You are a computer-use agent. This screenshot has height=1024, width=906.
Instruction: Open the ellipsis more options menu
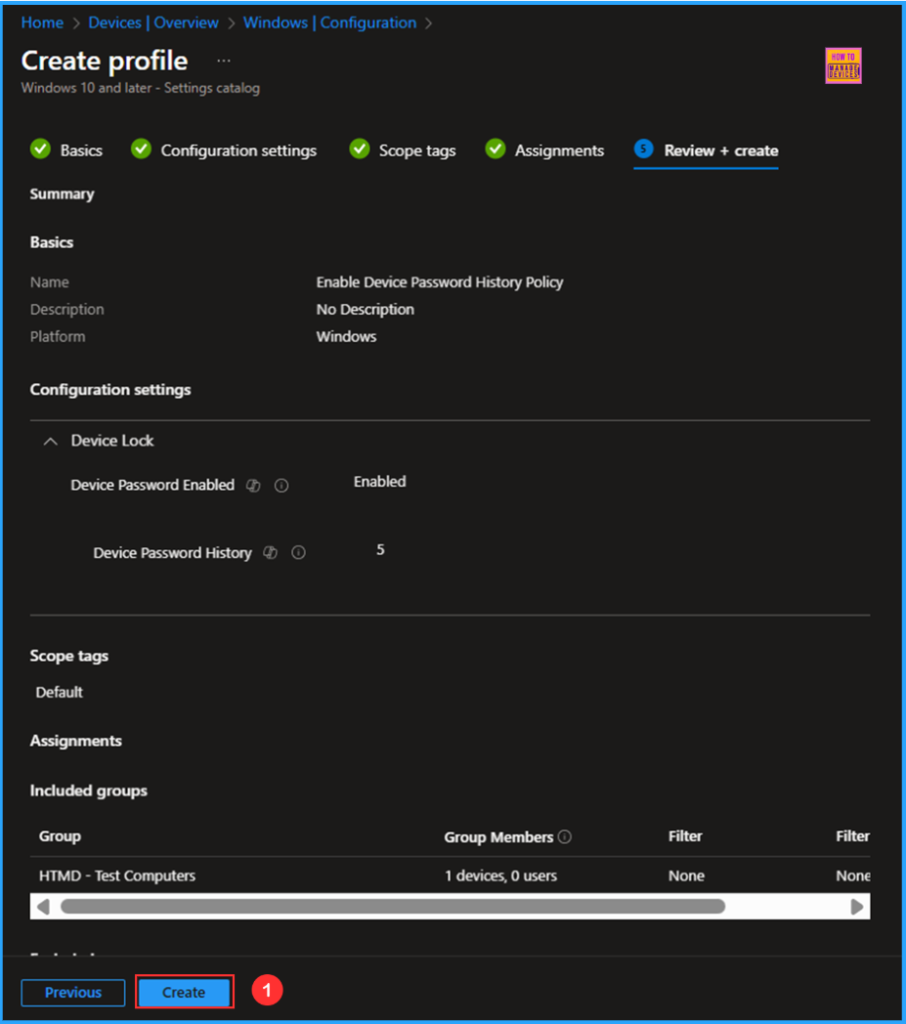(224, 61)
